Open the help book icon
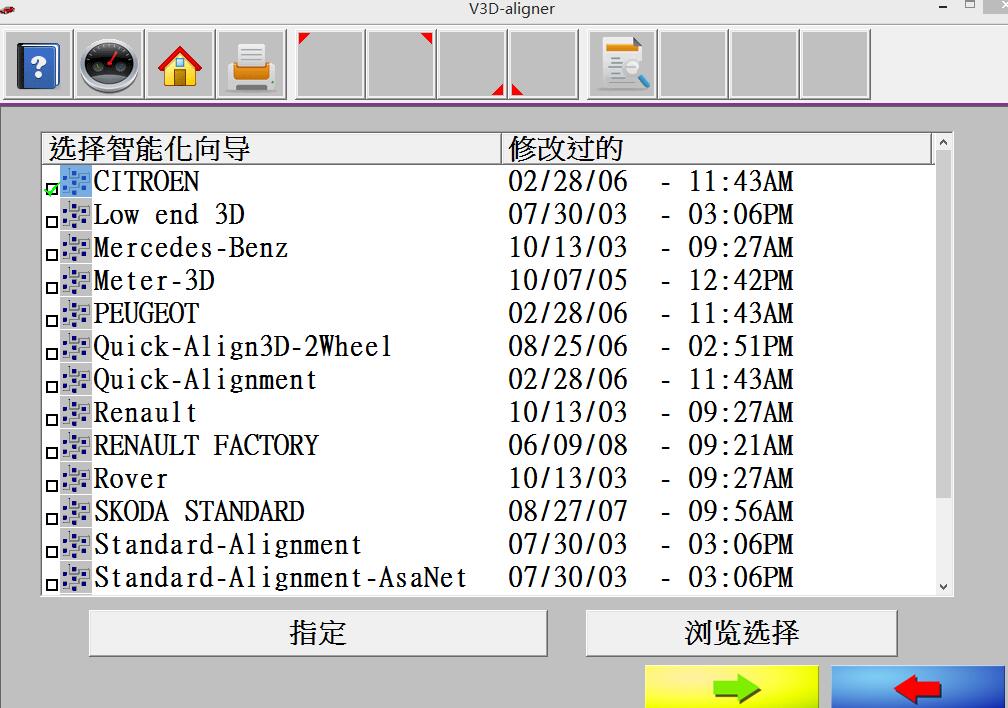The width and height of the screenshot is (1008, 708). 38,65
